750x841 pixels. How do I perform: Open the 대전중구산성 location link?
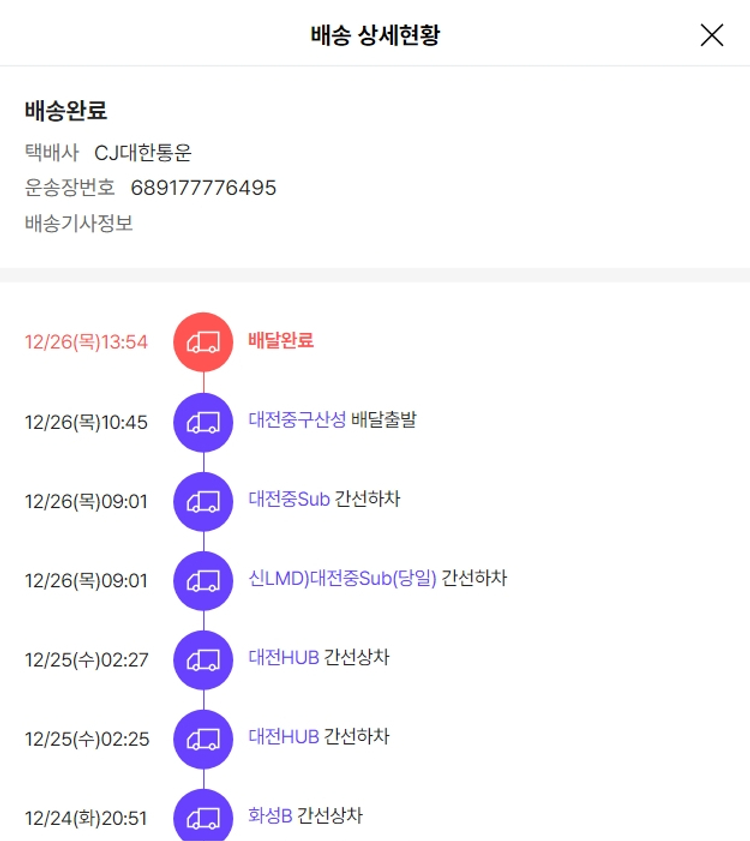297,420
